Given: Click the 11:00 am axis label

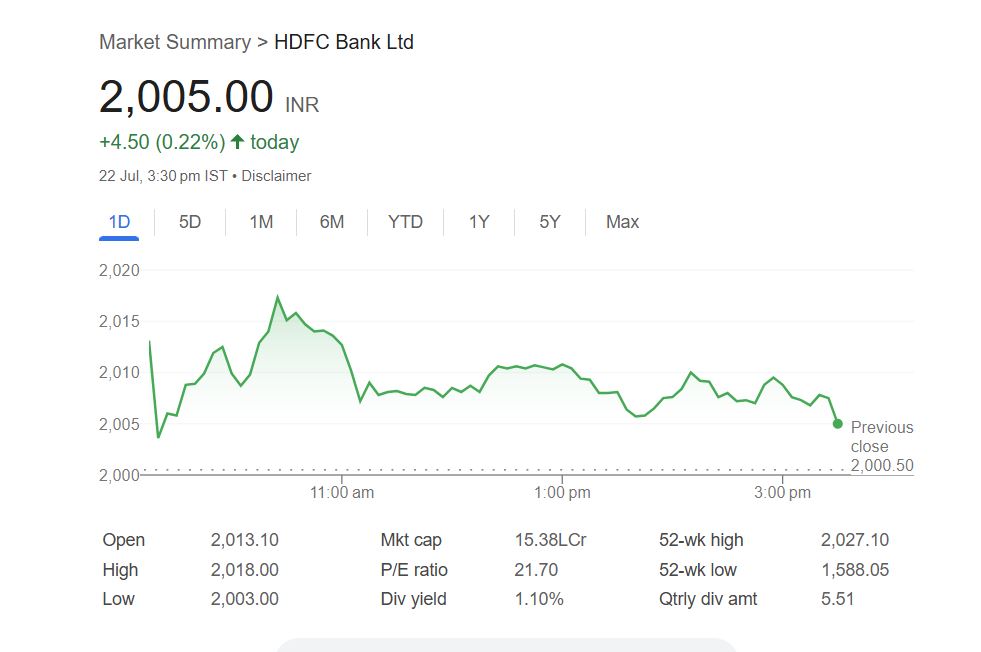Looking at the screenshot, I should [x=342, y=492].
